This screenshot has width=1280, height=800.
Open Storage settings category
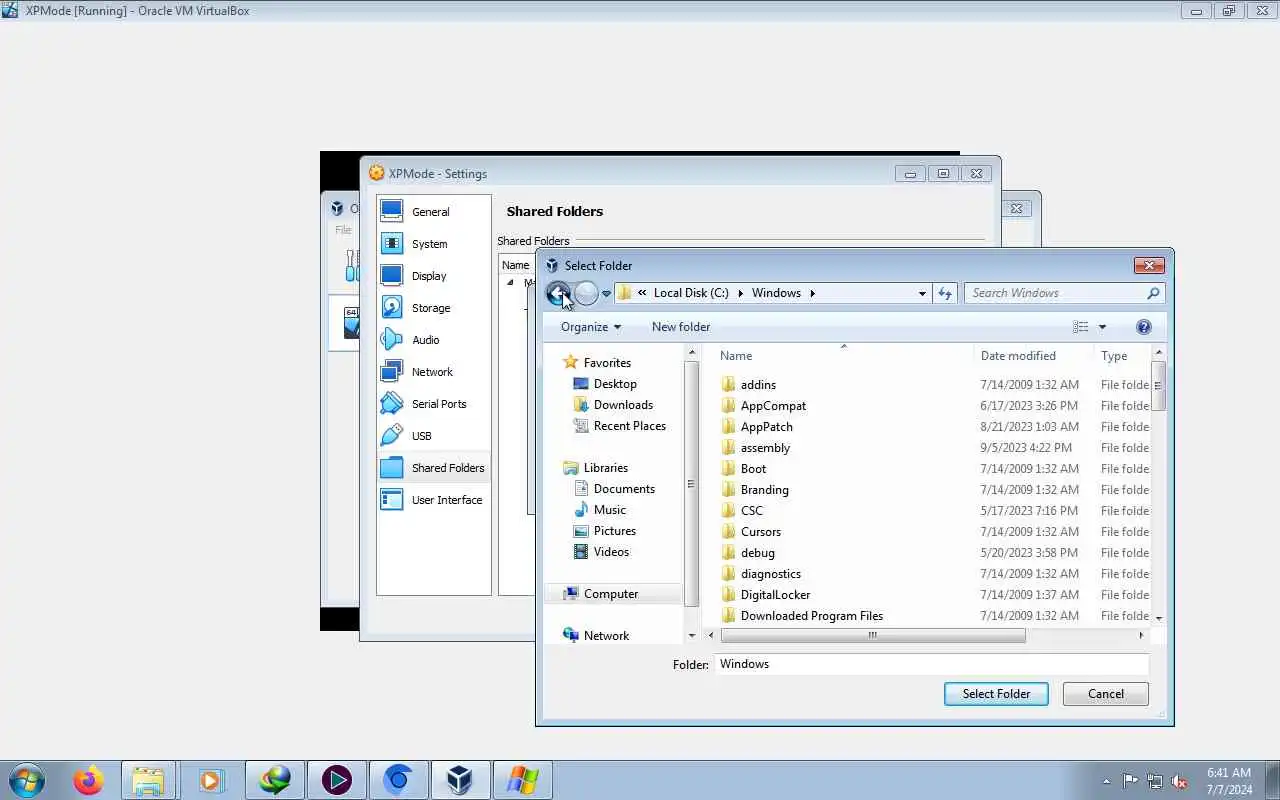(x=433, y=308)
